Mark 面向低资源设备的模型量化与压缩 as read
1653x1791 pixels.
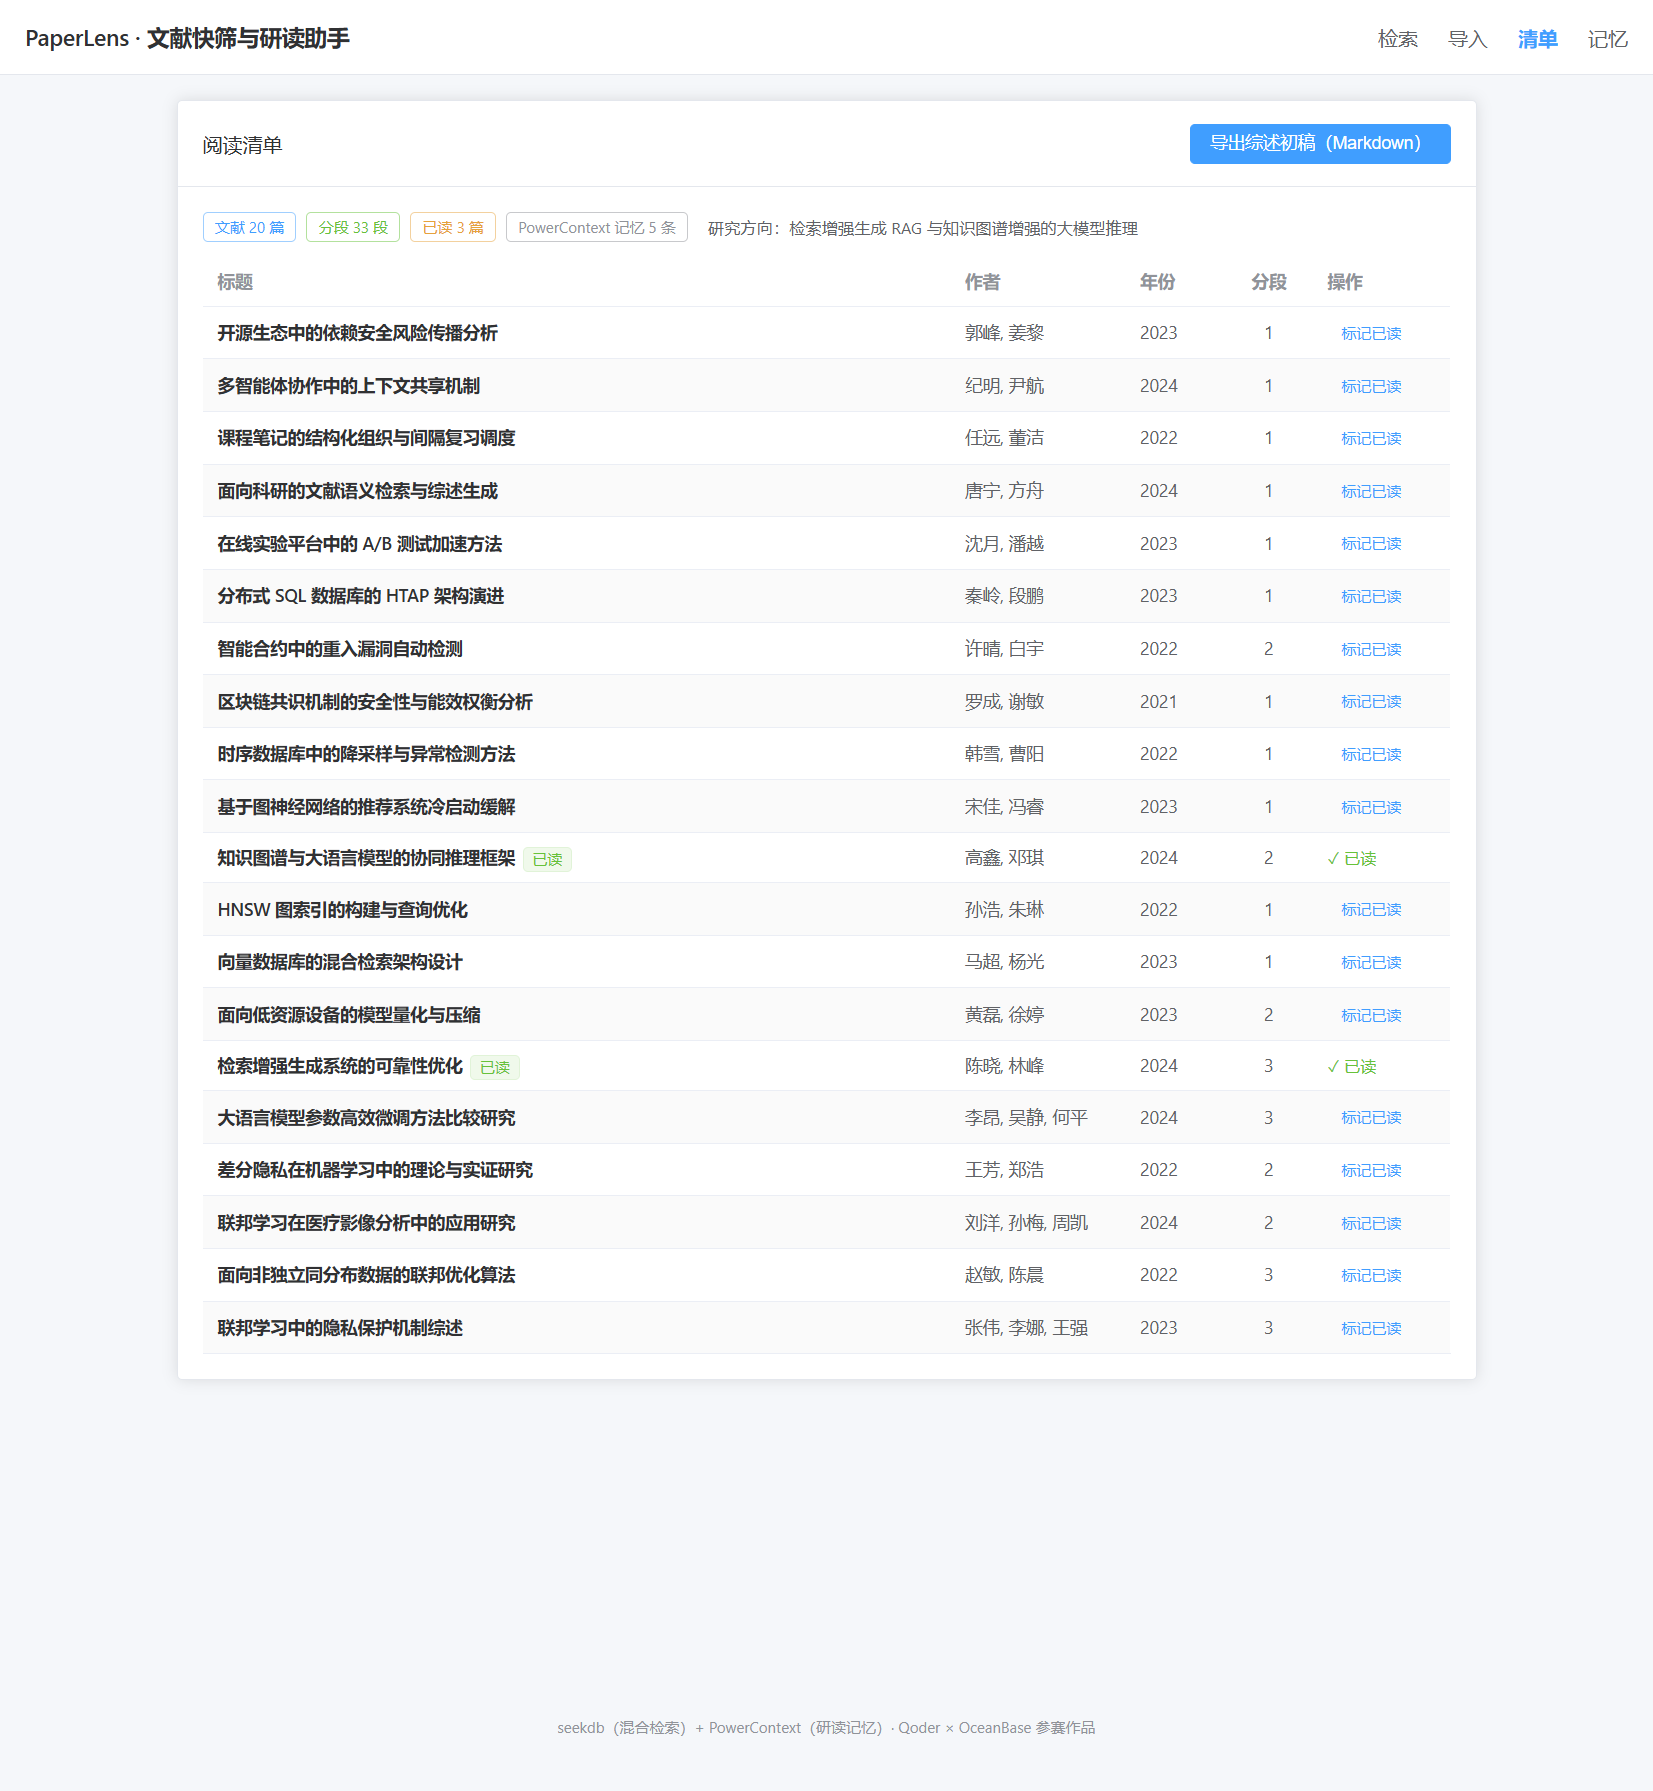1370,1015
